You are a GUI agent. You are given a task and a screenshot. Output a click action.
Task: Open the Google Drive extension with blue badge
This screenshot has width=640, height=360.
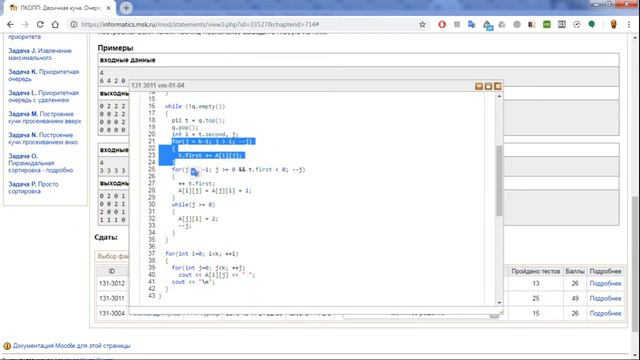(x=488, y=25)
